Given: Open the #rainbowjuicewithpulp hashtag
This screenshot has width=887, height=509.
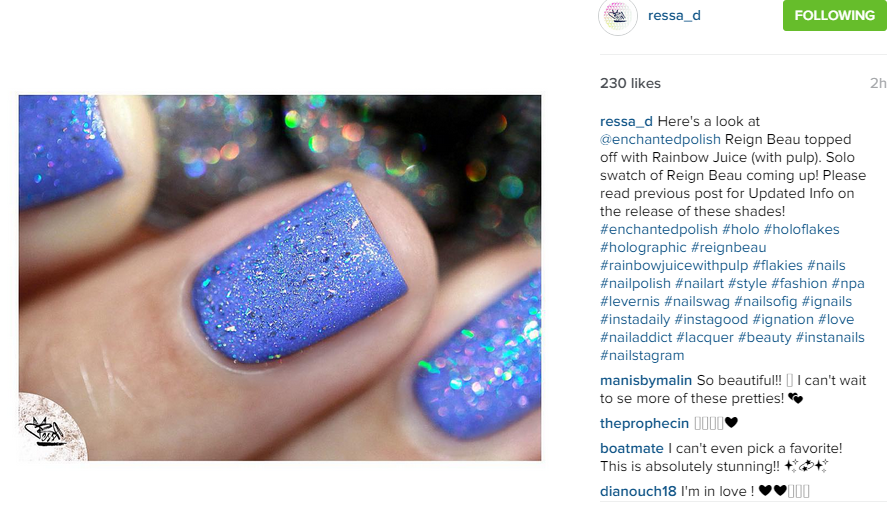Looking at the screenshot, I should pos(674,265).
